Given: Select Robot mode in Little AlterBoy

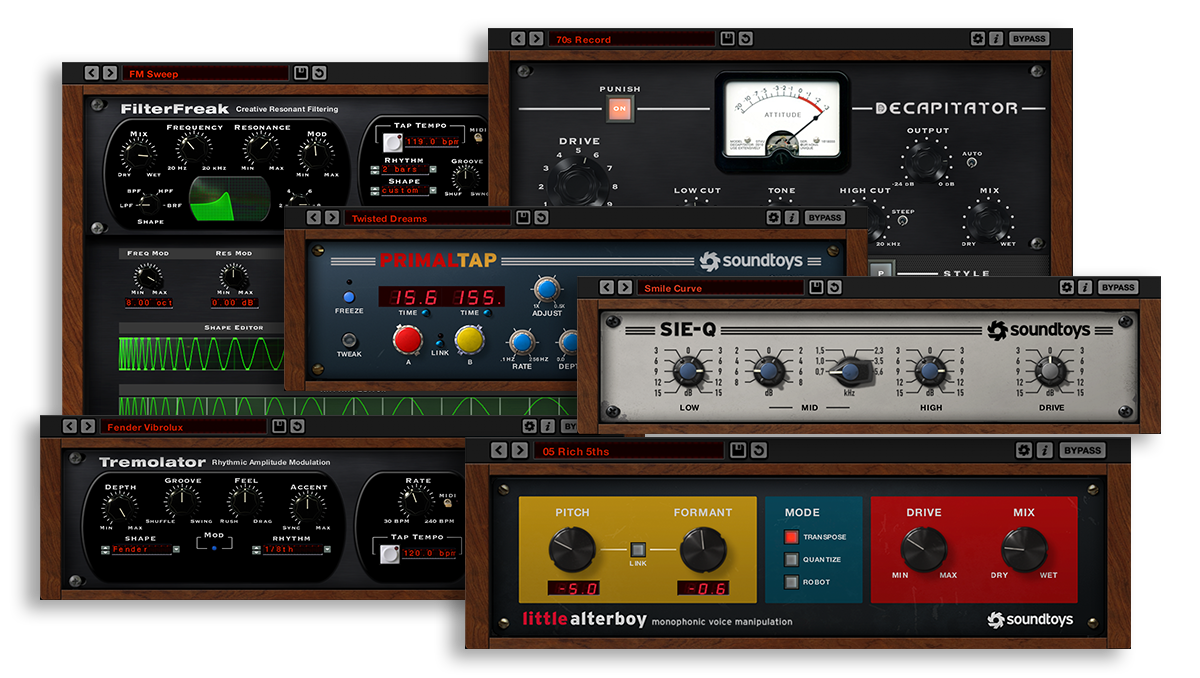Looking at the screenshot, I should tap(791, 582).
